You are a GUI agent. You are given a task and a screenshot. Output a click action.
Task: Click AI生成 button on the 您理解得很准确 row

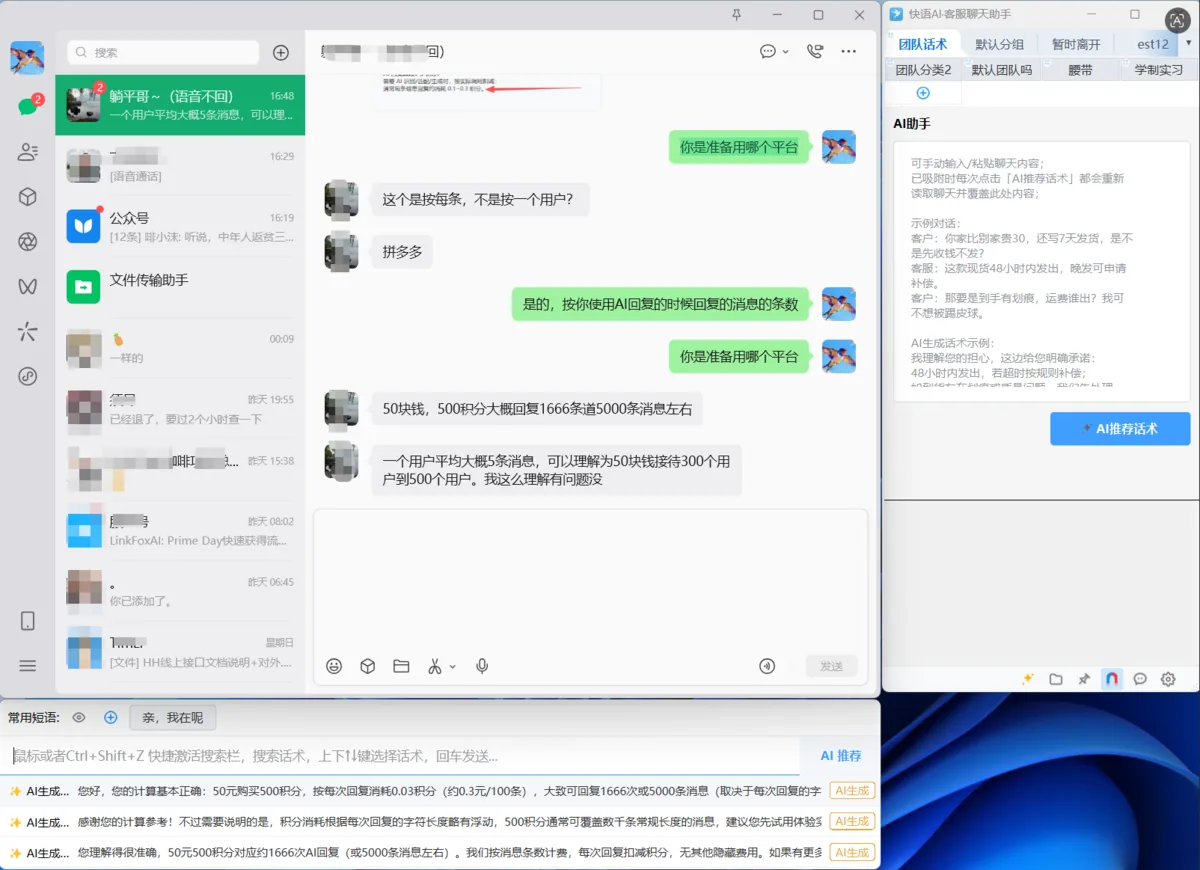coord(853,852)
